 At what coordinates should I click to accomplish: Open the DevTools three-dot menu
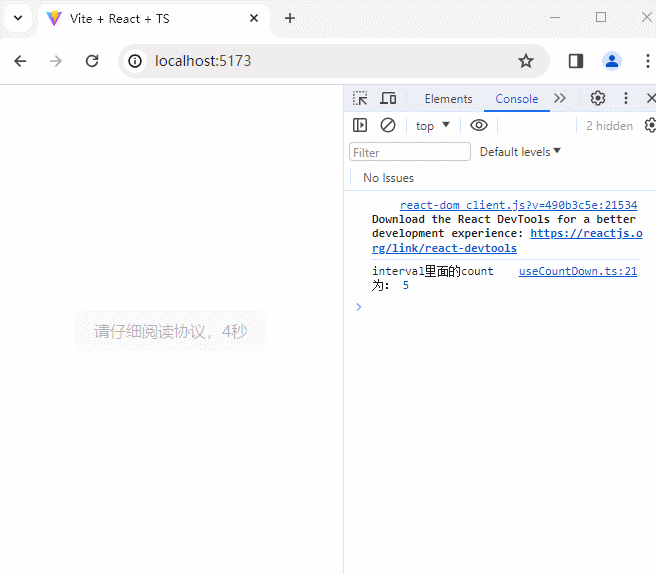click(x=626, y=98)
